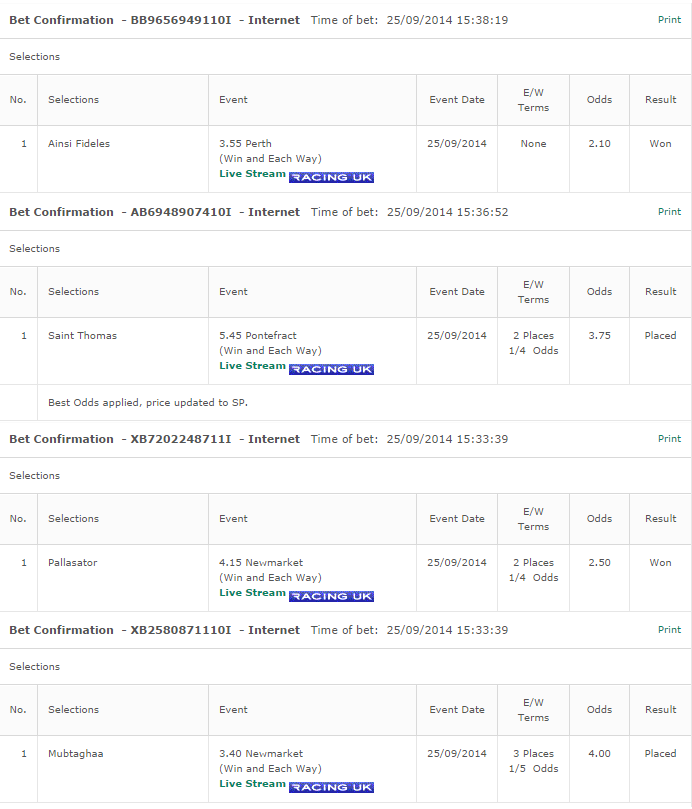
Task: Open Live Stream for 3.40 Newmarket
Action: [252, 784]
